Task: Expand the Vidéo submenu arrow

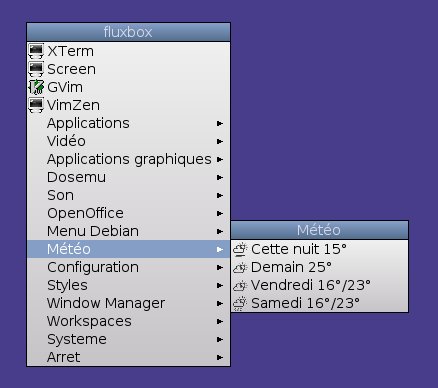Action: [x=220, y=142]
